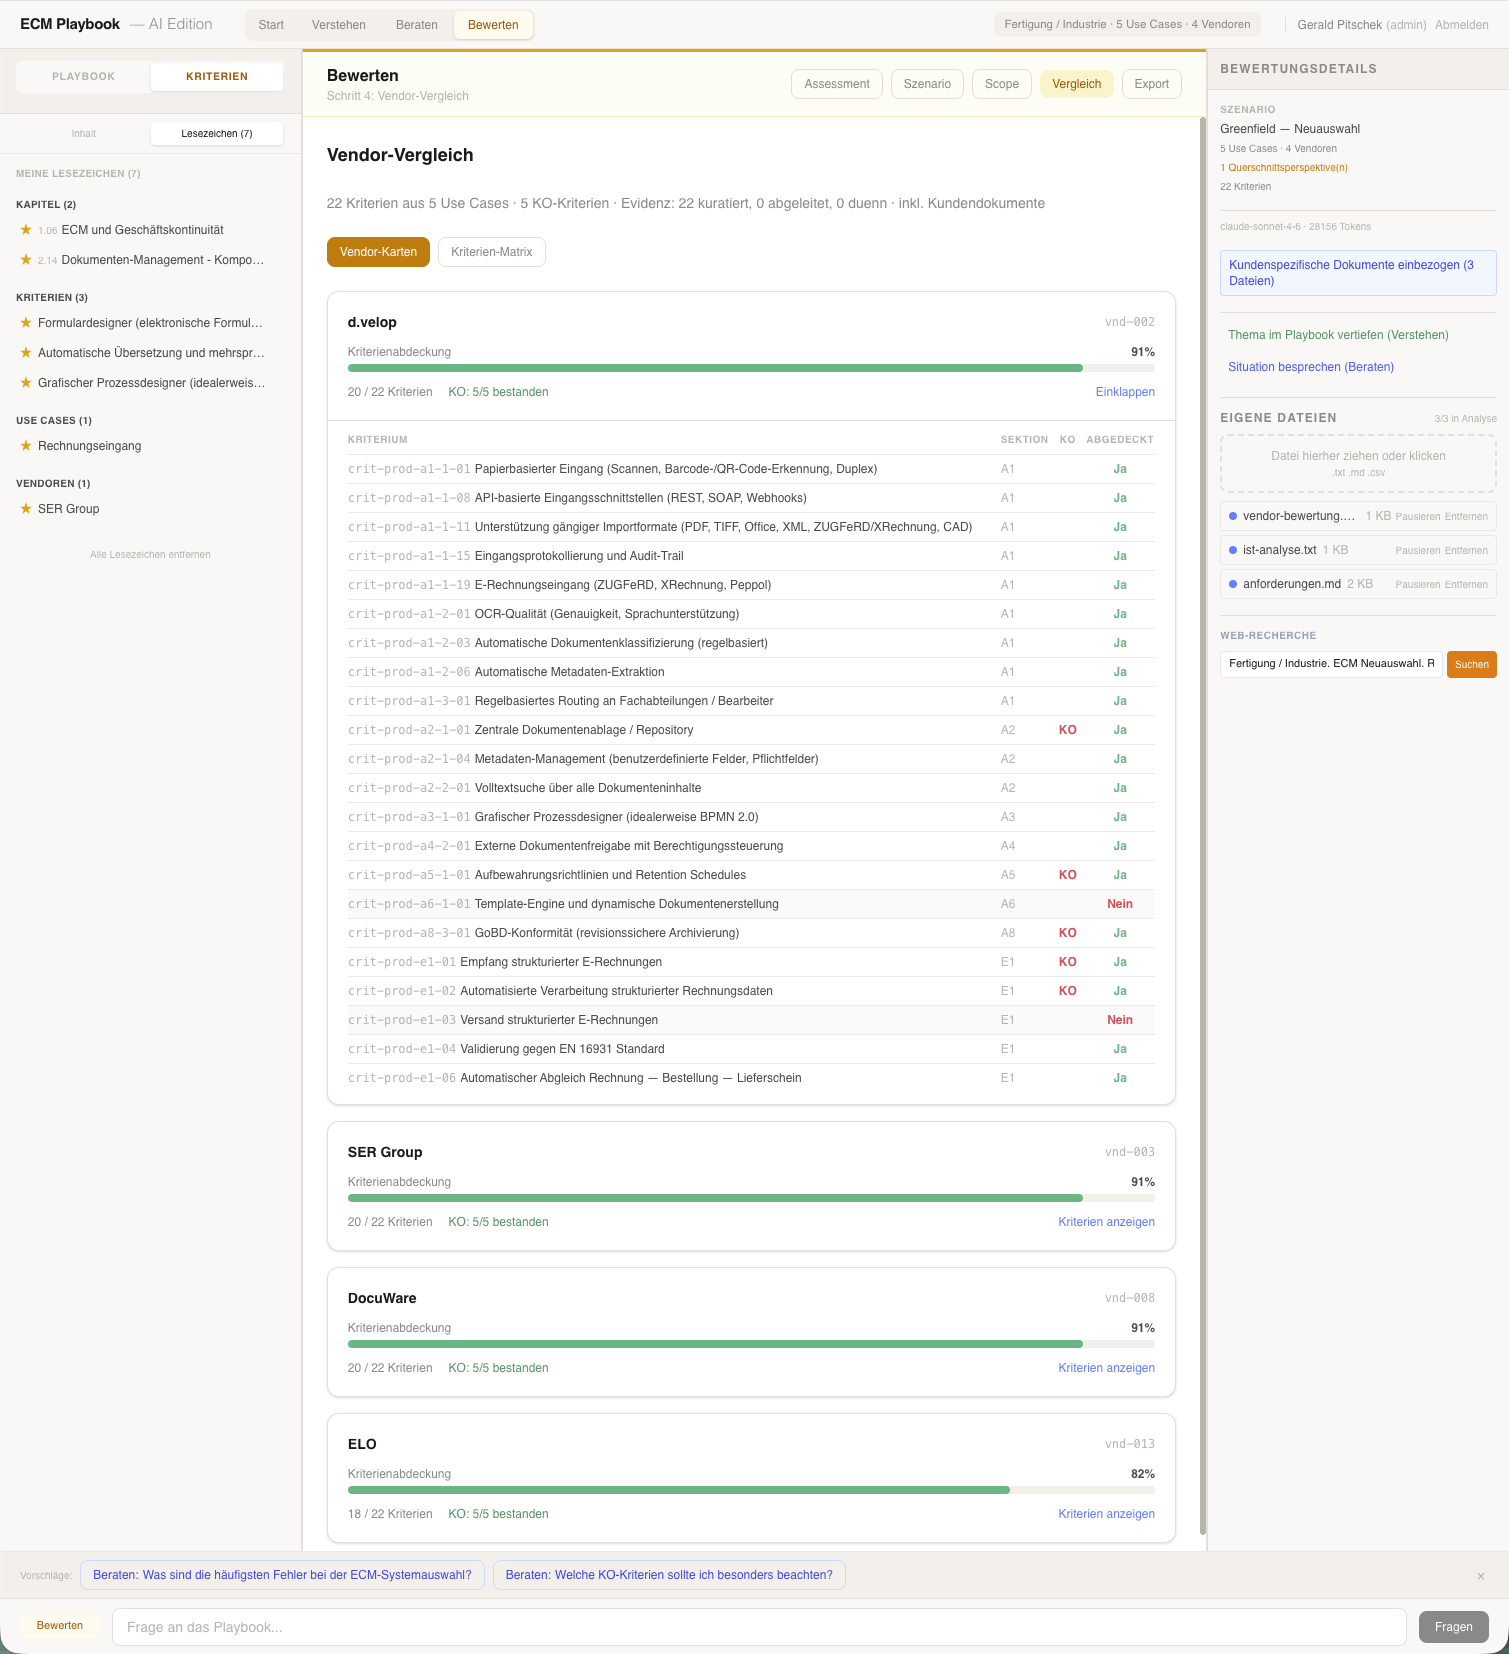Collapse d.velop criteria with Einklappen
The image size is (1509, 1654).
pyautogui.click(x=1124, y=392)
